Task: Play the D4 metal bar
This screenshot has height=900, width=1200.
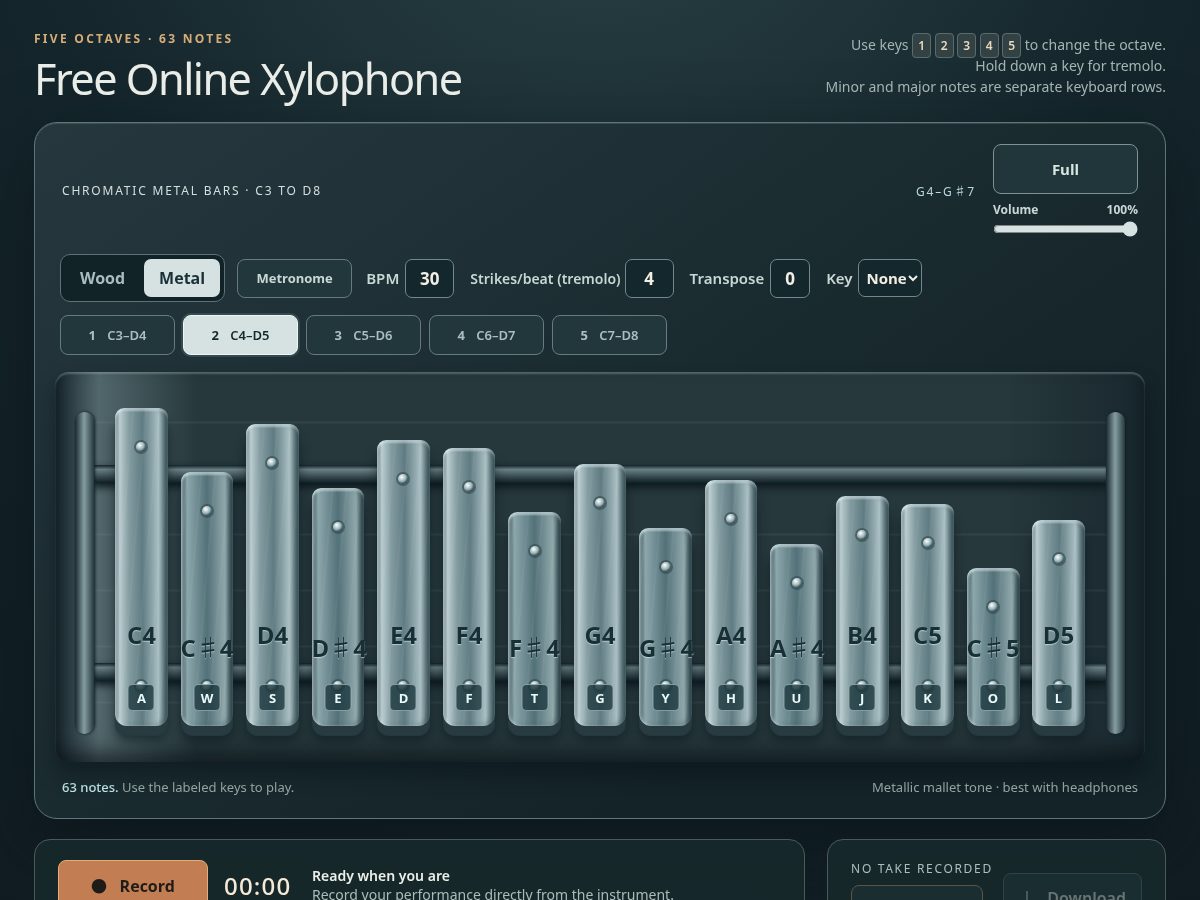Action: (x=272, y=575)
